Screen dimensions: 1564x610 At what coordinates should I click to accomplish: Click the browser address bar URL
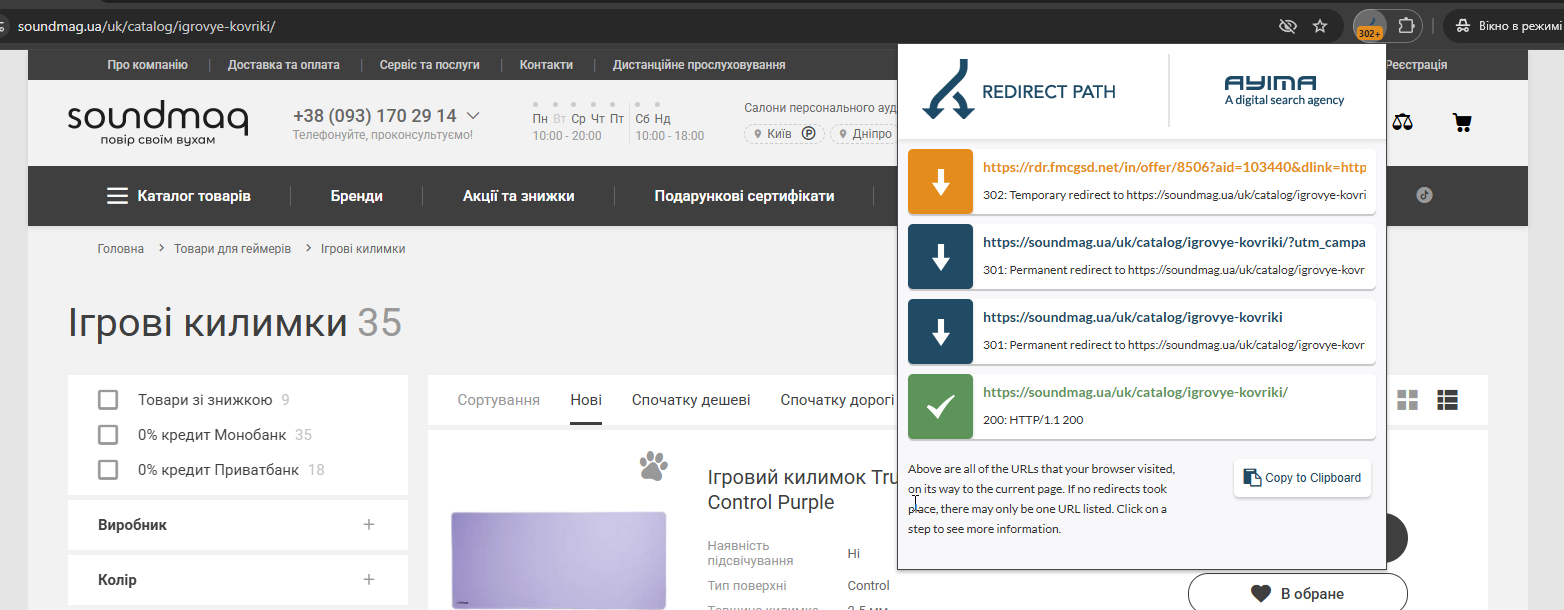(147, 26)
